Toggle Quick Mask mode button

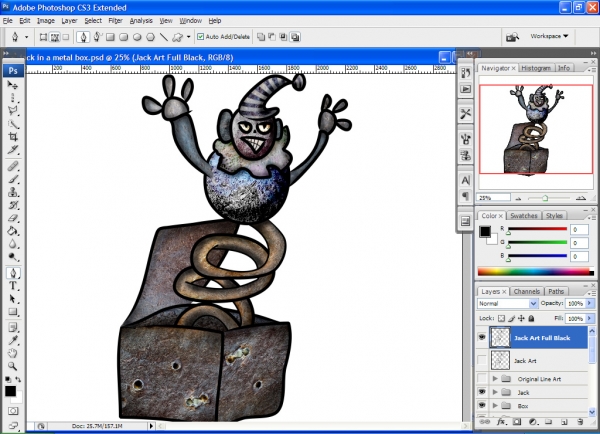13,411
